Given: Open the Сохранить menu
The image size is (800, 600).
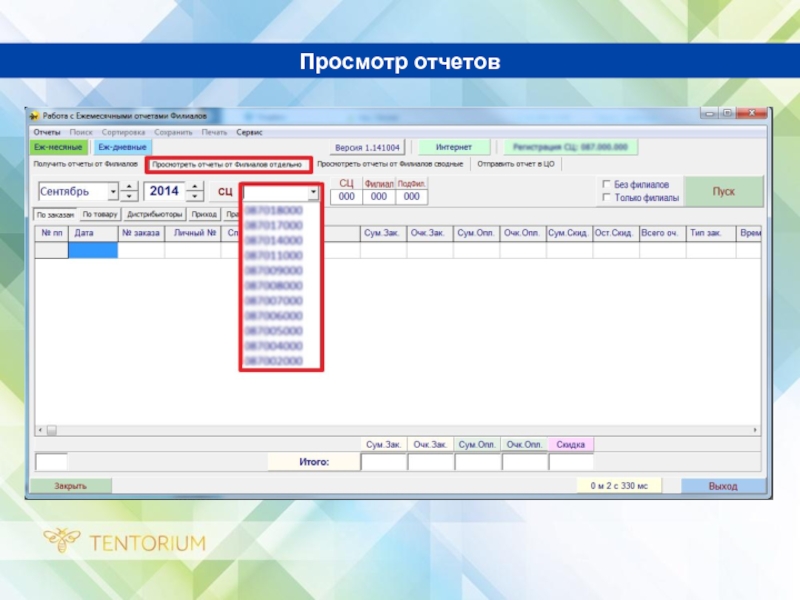Looking at the screenshot, I should pyautogui.click(x=173, y=132).
